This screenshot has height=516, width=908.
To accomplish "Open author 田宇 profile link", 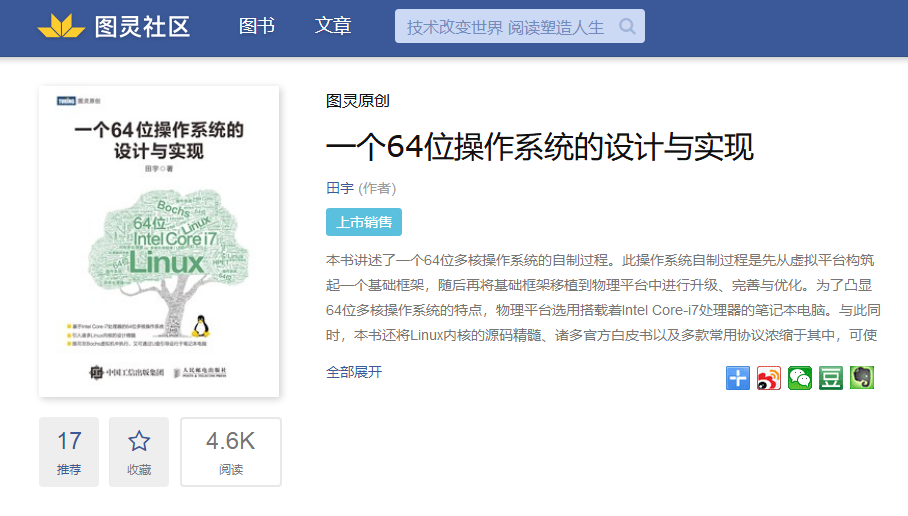I will [340, 188].
